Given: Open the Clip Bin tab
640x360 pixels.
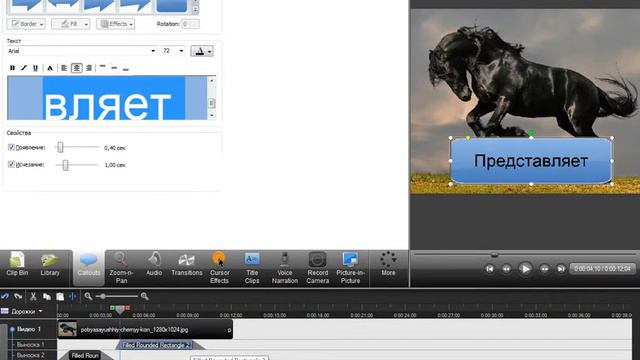Looking at the screenshot, I should 17,264.
